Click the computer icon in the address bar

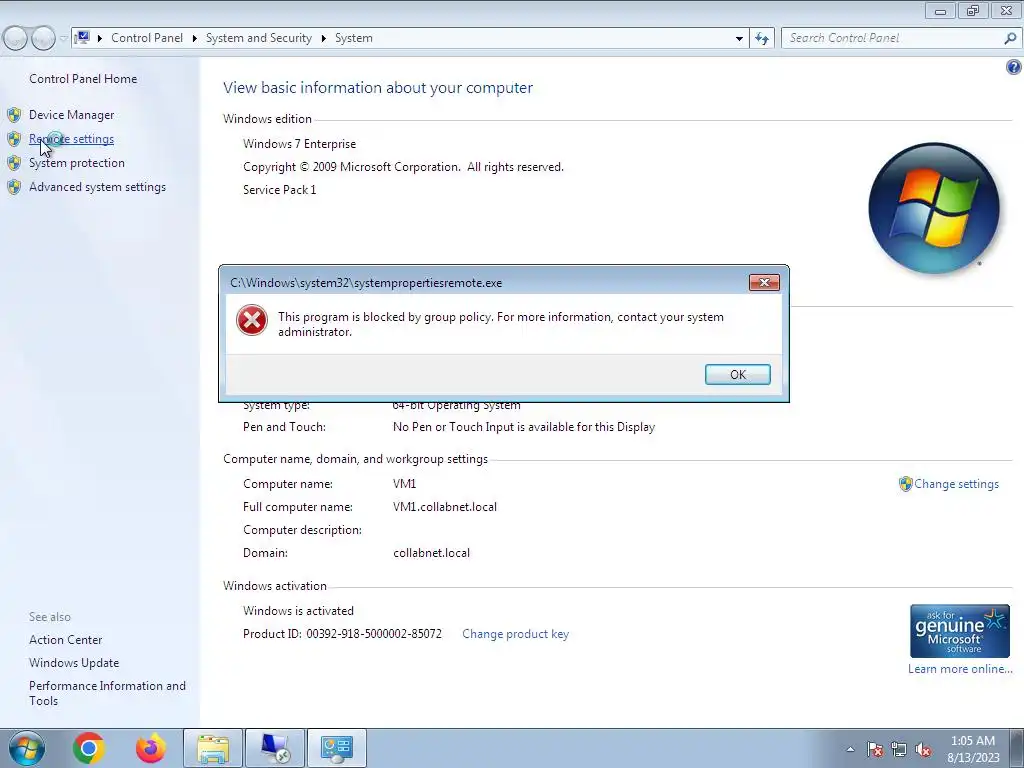pyautogui.click(x=82, y=37)
